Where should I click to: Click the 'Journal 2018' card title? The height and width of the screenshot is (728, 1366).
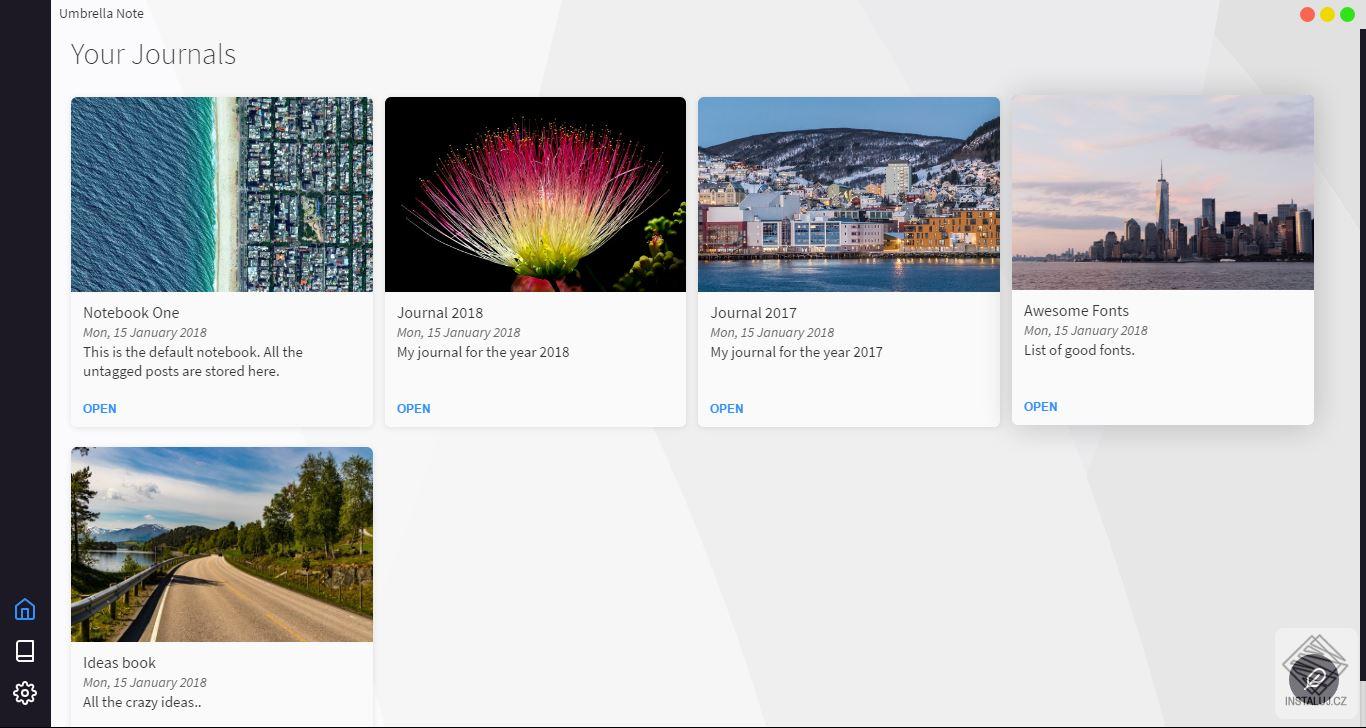(440, 312)
